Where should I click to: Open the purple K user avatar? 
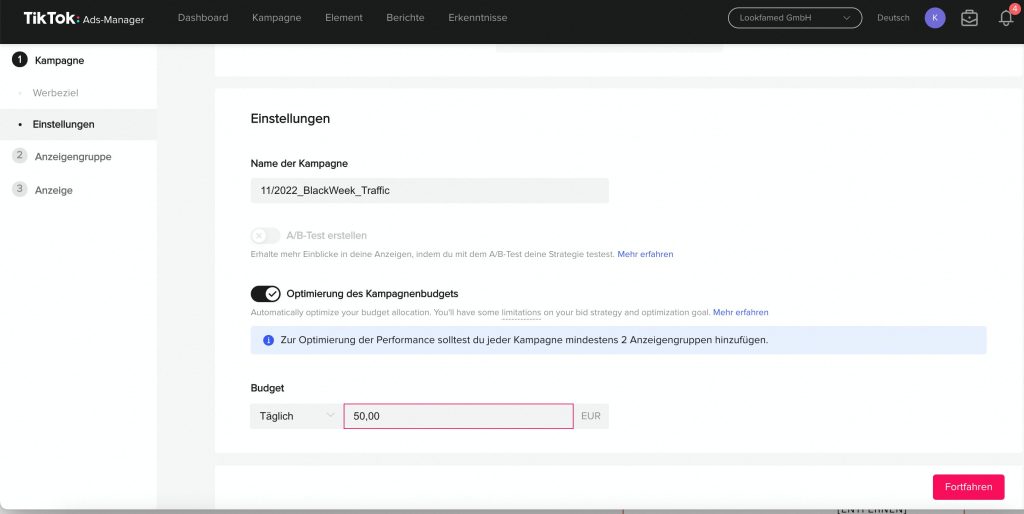(935, 18)
